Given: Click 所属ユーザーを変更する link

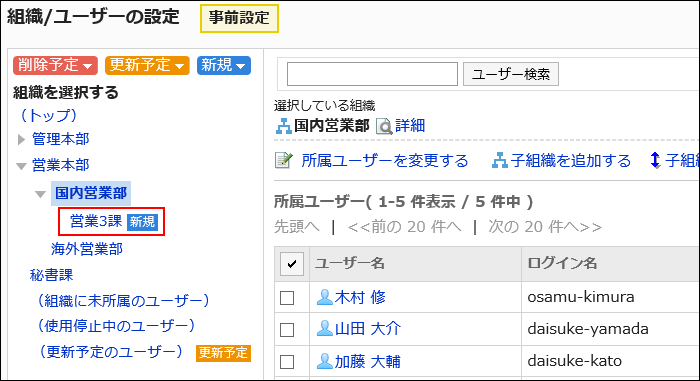Looking at the screenshot, I should (x=385, y=161).
